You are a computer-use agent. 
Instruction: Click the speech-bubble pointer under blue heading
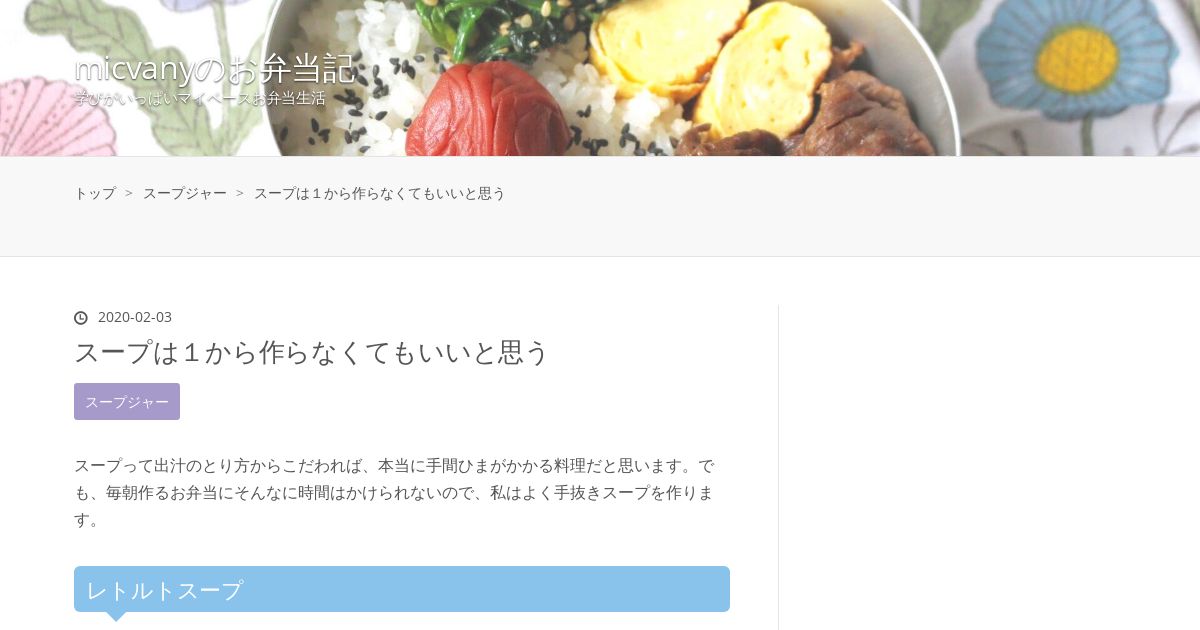coord(116,616)
